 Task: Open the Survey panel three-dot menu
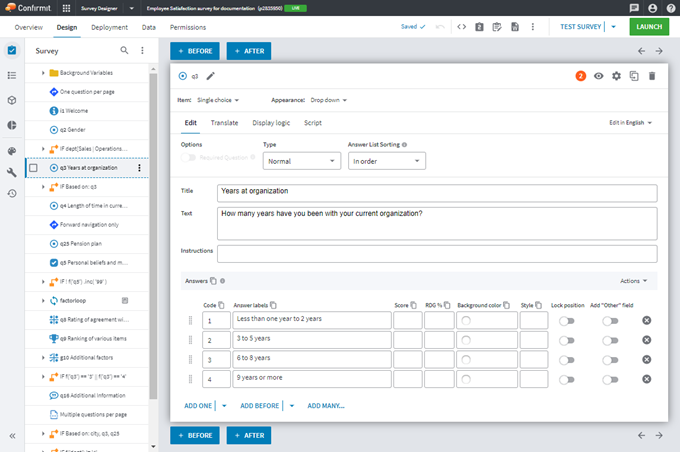pos(142,50)
